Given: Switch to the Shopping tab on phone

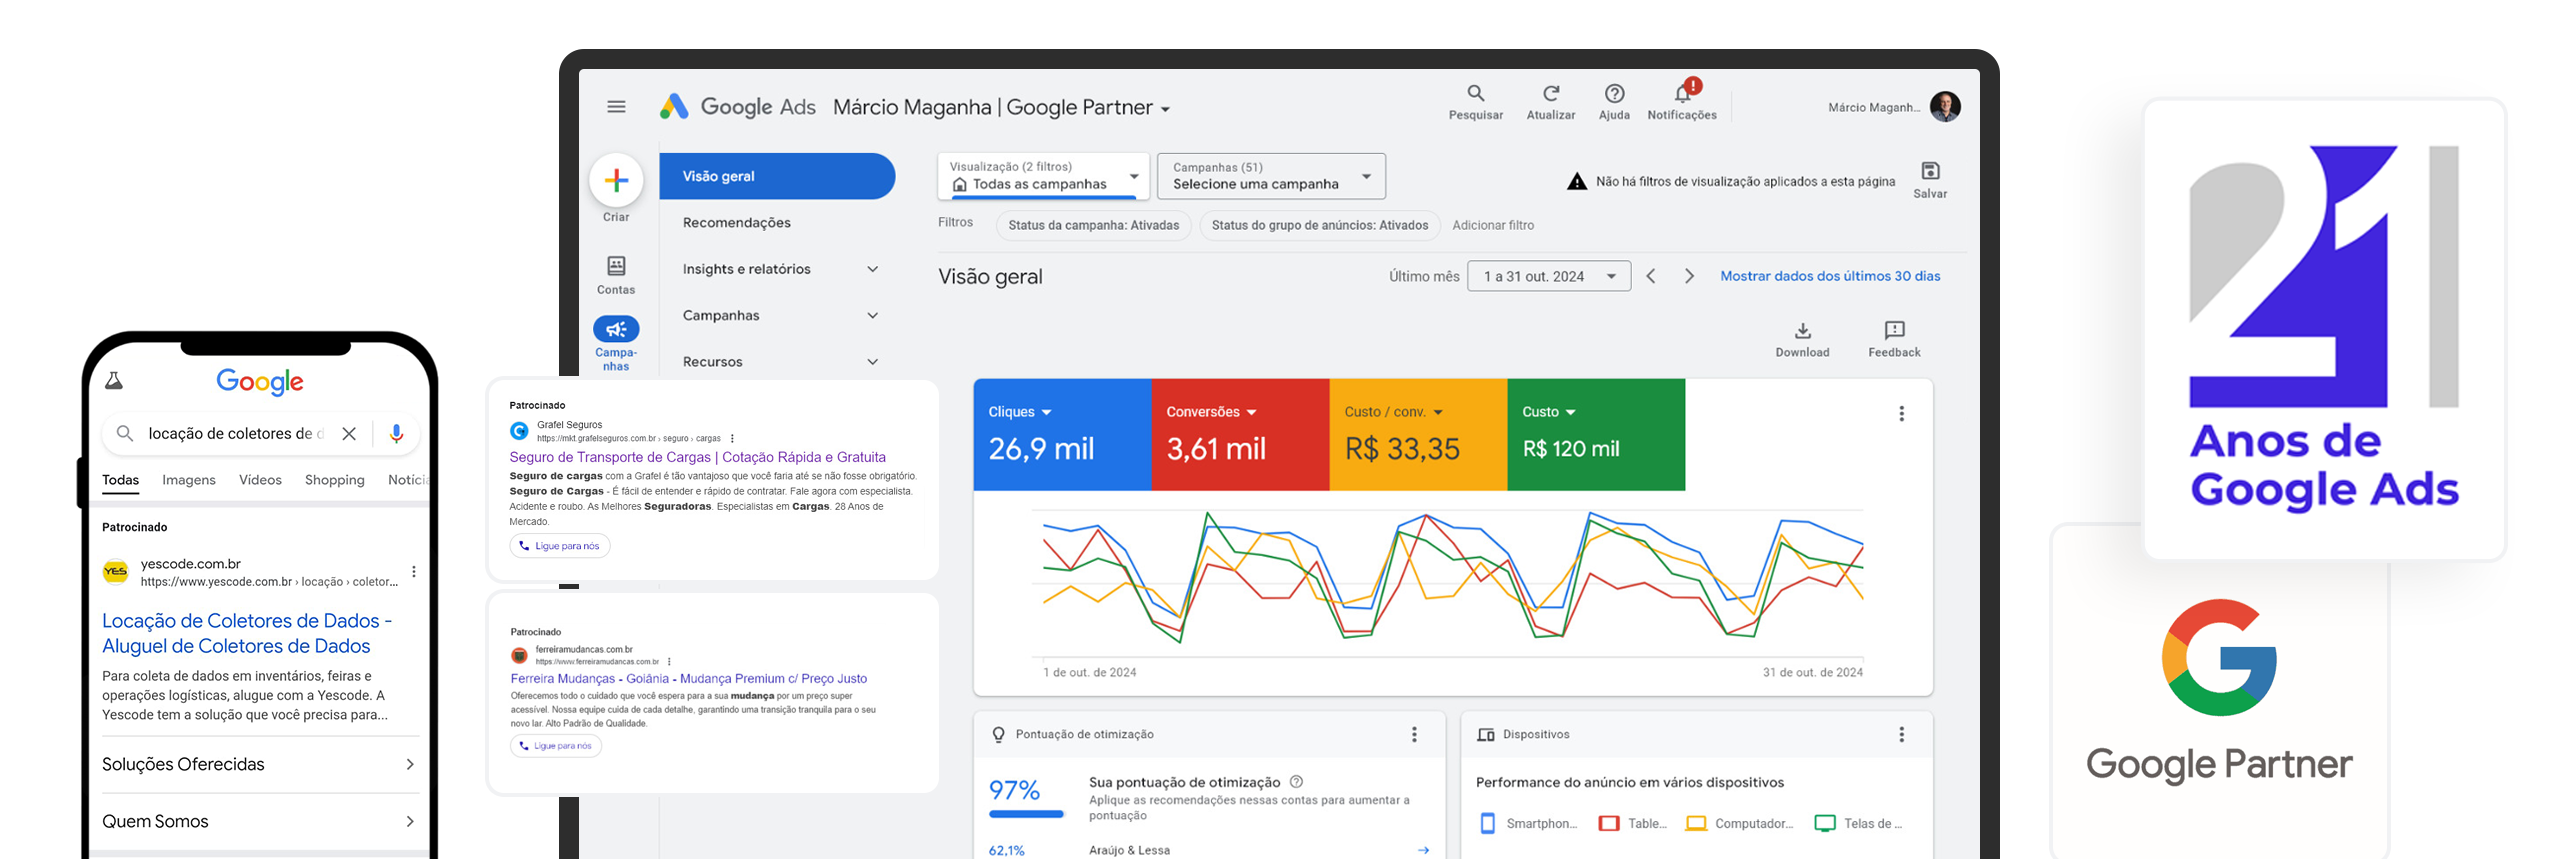Looking at the screenshot, I should coord(334,480).
